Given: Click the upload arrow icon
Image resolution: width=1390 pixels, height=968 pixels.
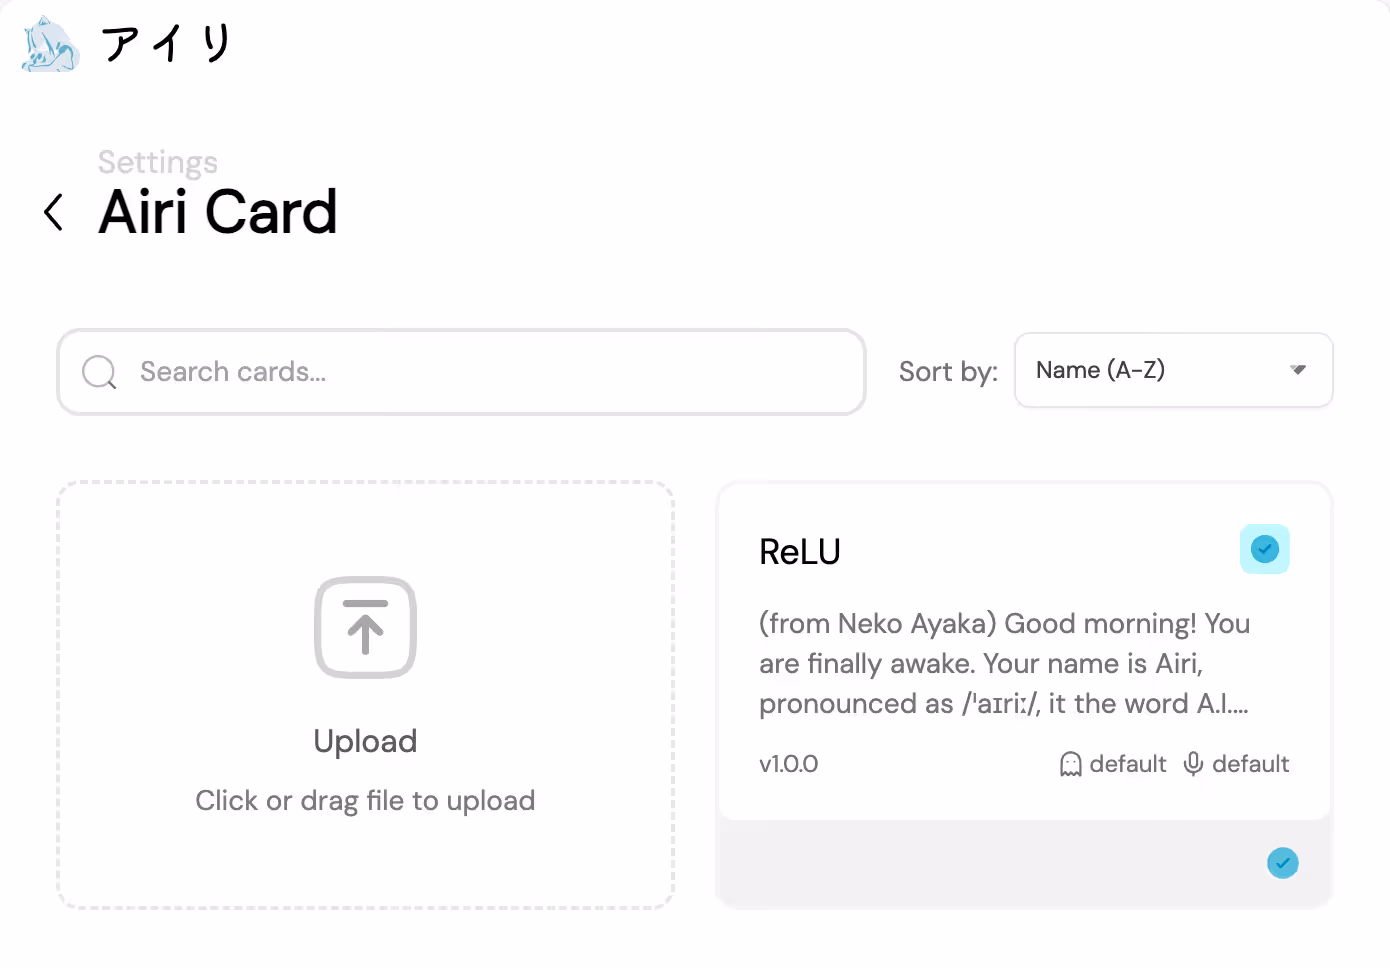Looking at the screenshot, I should coord(365,628).
